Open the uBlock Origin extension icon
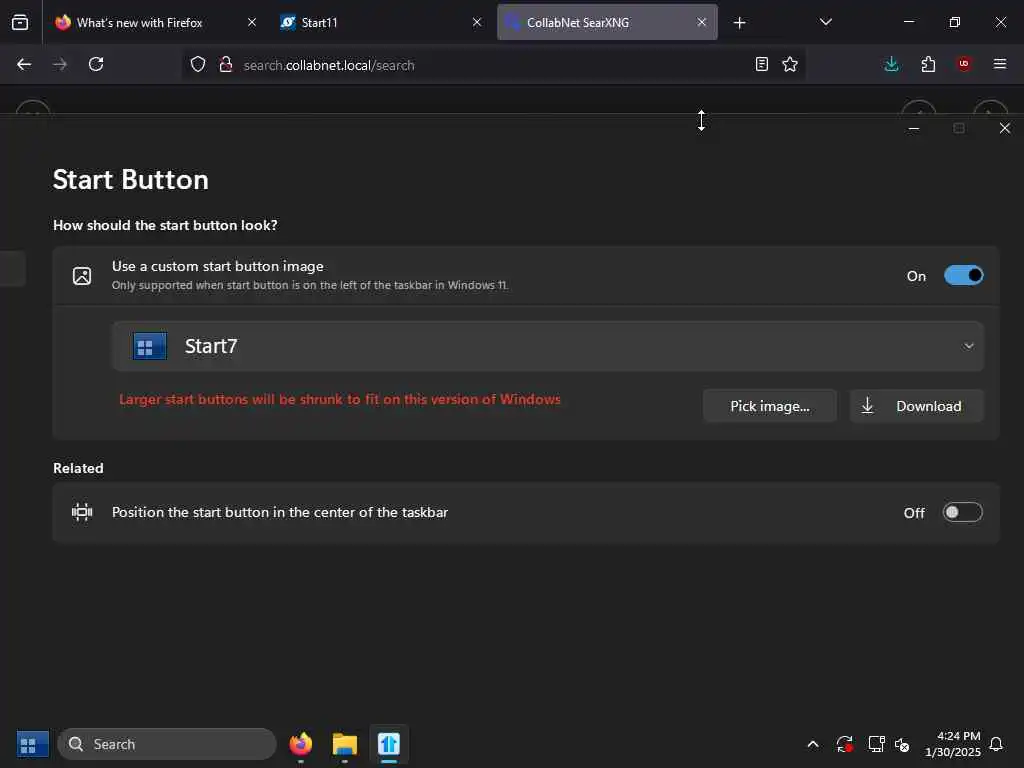 pyautogui.click(x=964, y=64)
